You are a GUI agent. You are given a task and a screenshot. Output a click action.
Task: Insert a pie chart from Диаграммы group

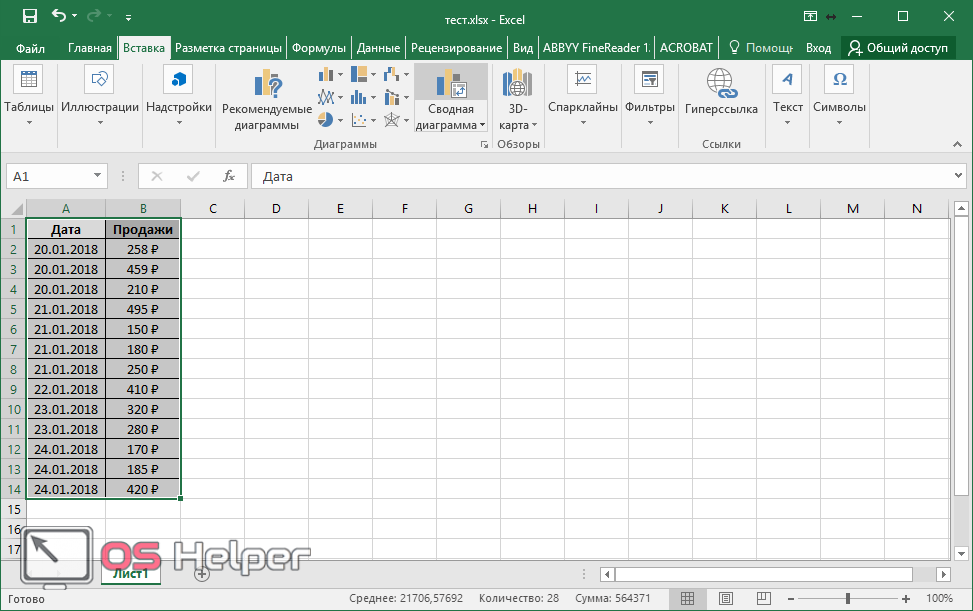(326, 120)
